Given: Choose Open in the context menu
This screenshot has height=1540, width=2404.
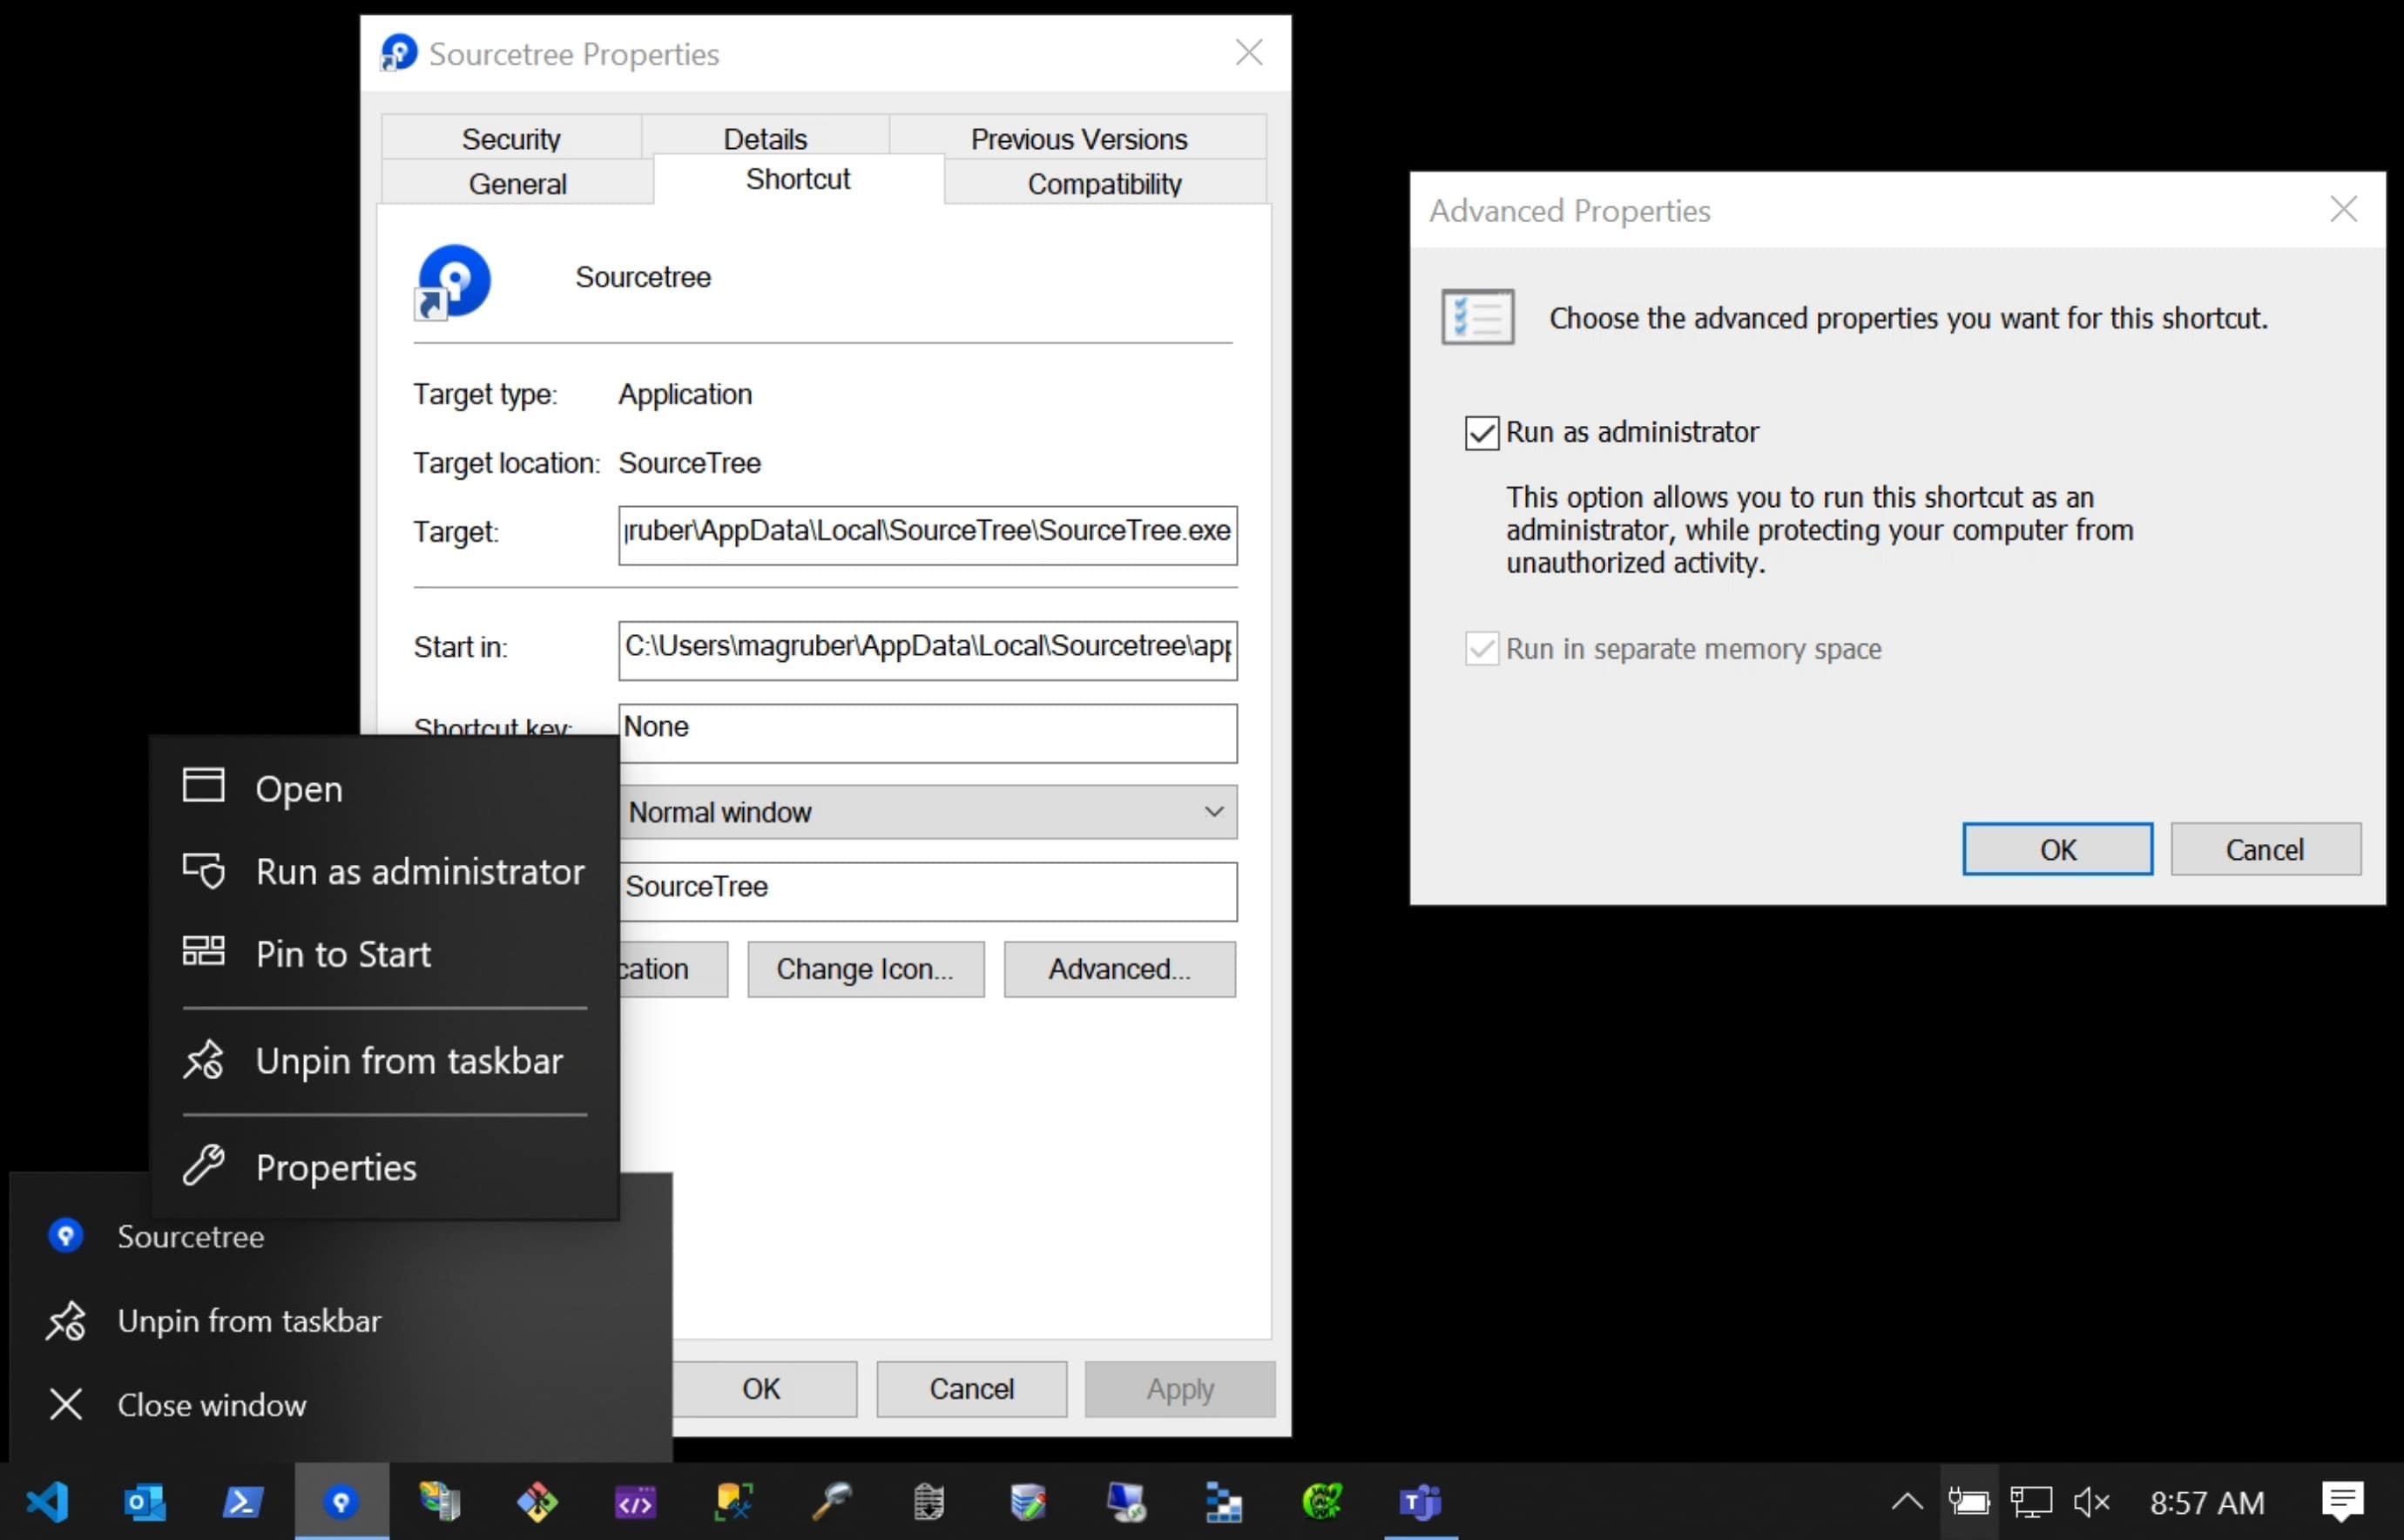Looking at the screenshot, I should 385,789.
